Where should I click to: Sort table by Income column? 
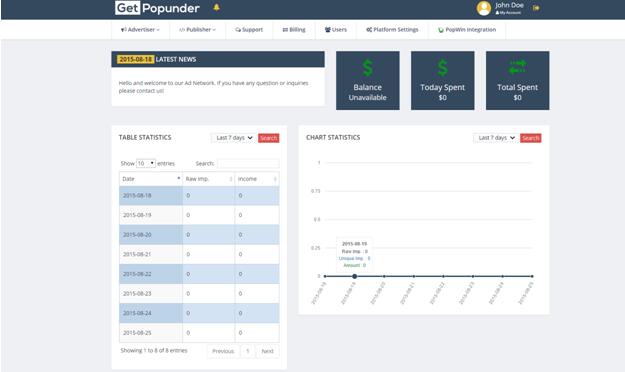[x=257, y=179]
